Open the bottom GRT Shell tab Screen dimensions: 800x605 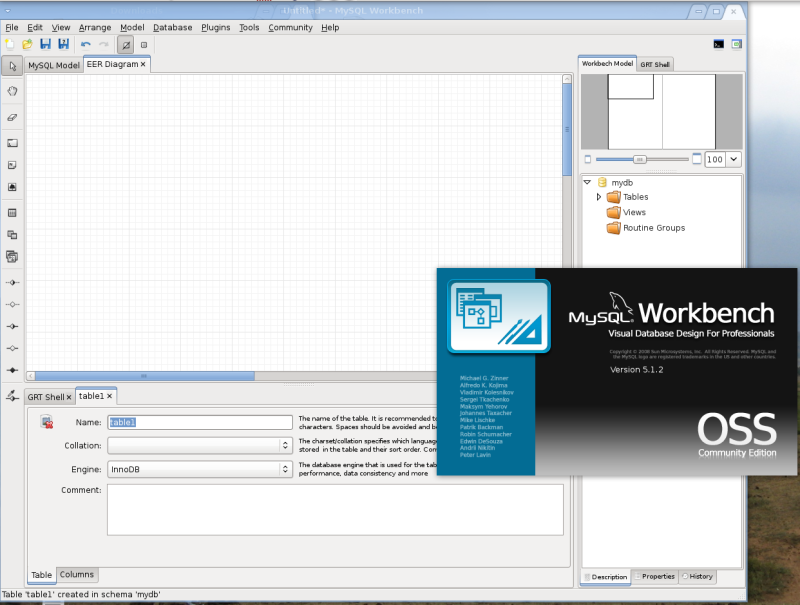46,397
